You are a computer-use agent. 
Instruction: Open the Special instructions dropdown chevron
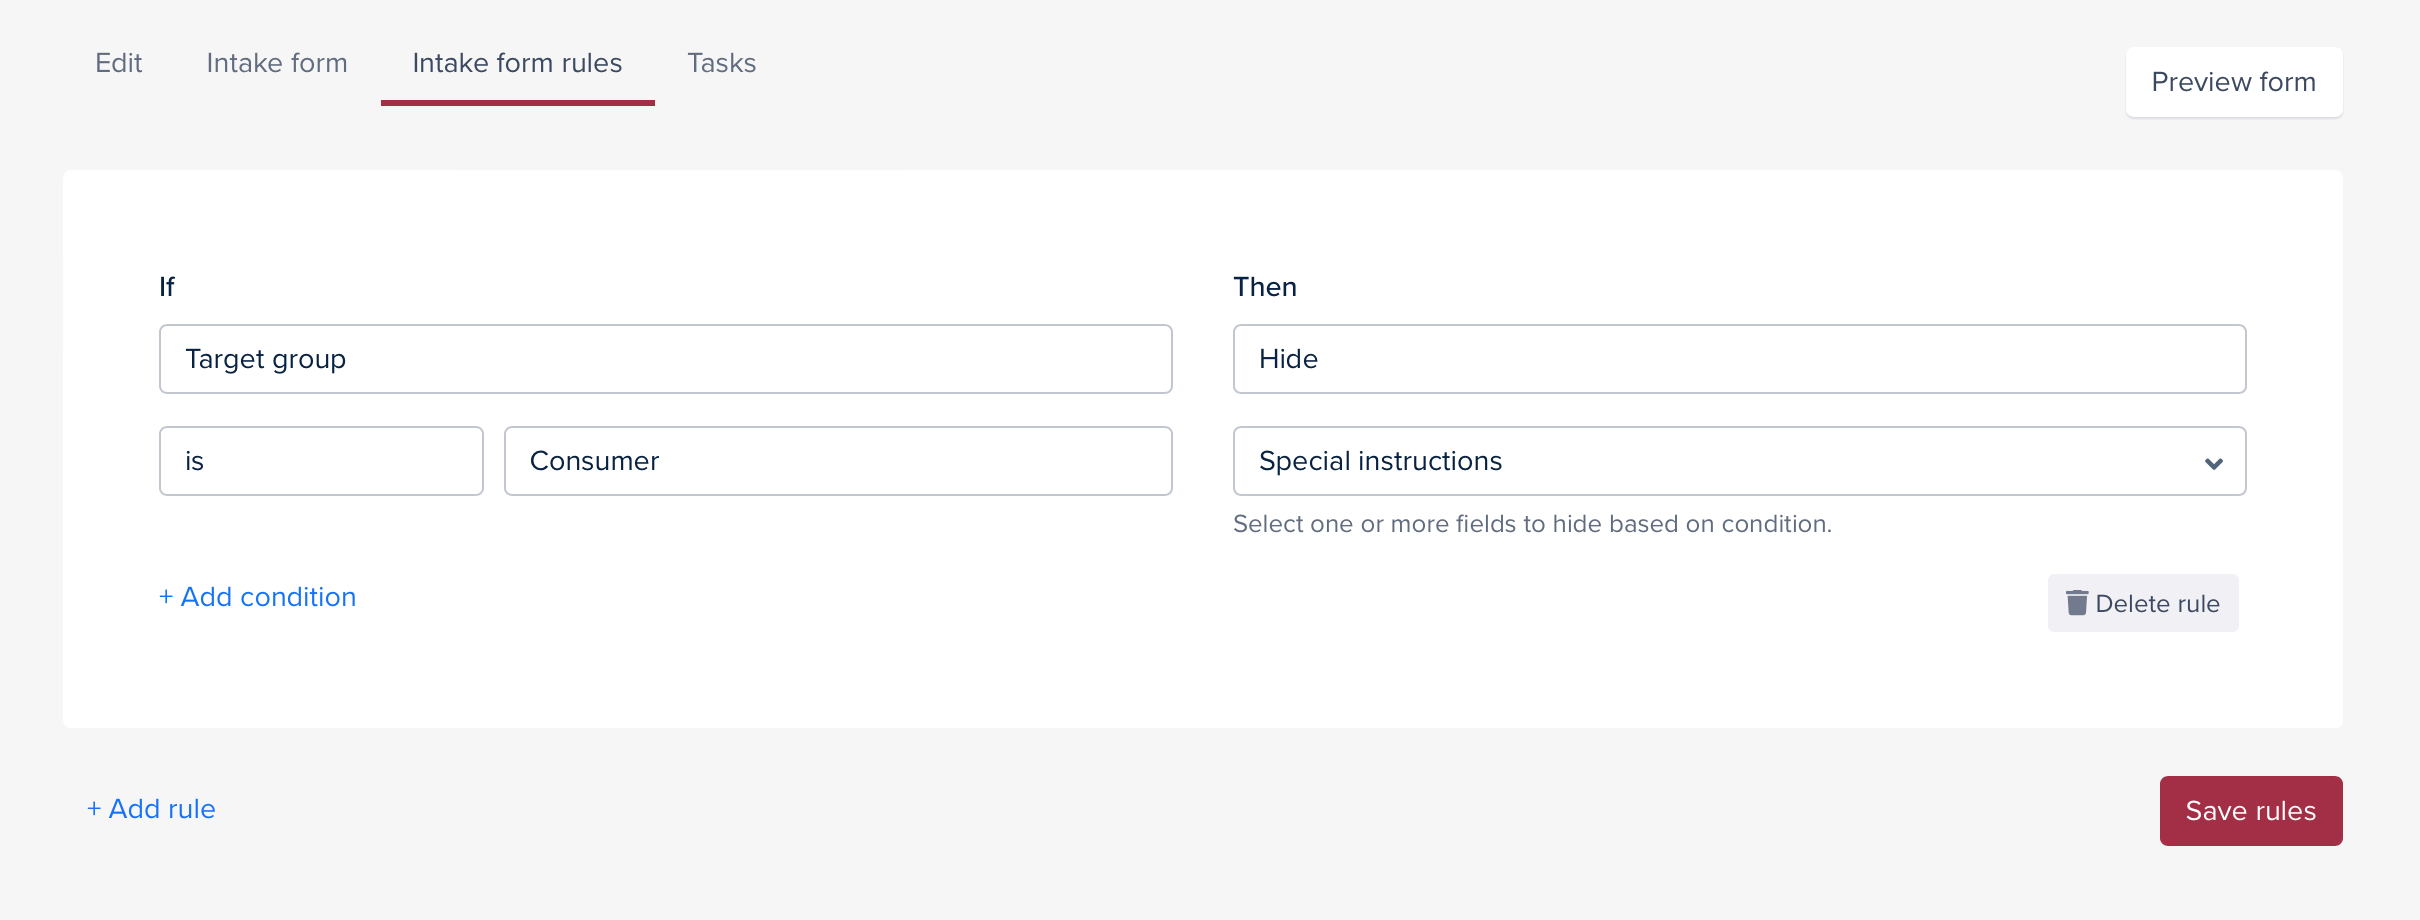pos(2214,462)
